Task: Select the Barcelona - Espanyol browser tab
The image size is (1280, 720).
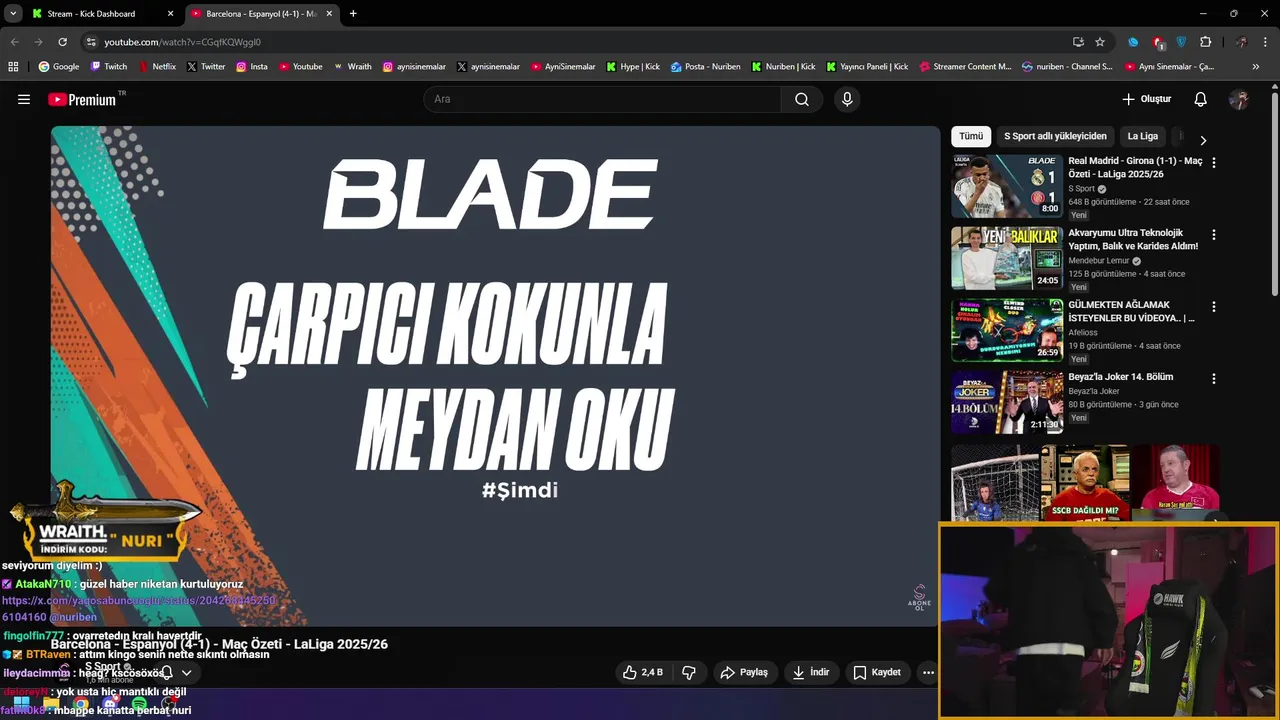Action: pyautogui.click(x=260, y=14)
